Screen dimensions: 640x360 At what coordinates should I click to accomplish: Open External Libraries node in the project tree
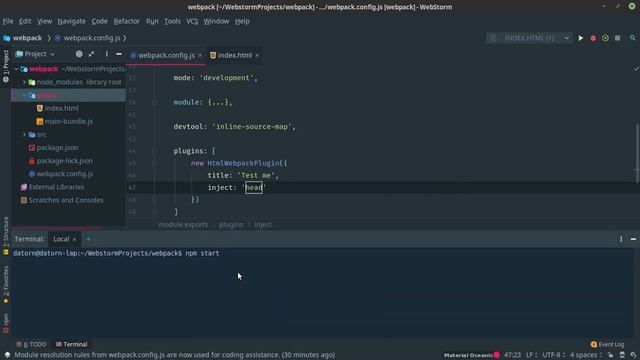pos(56,187)
